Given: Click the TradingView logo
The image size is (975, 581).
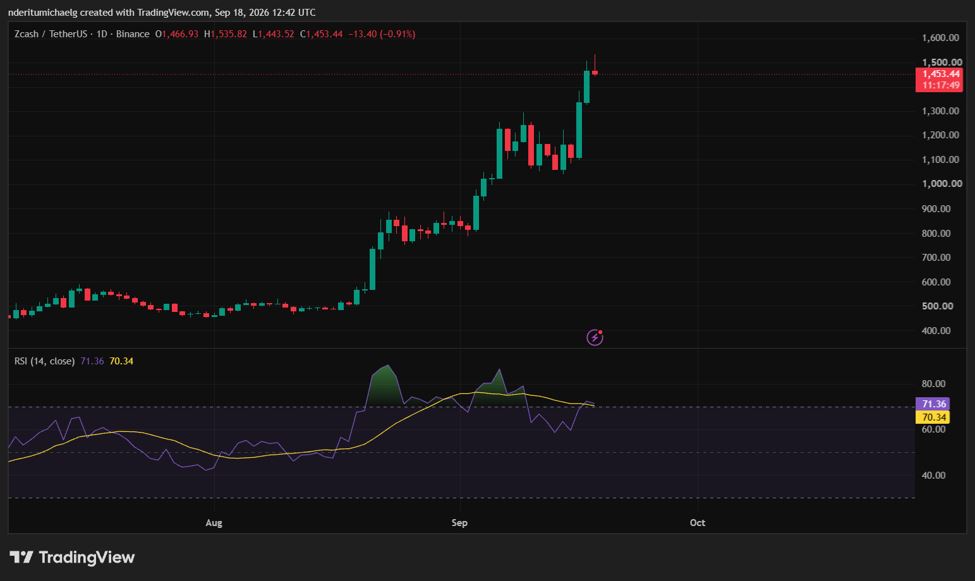Looking at the screenshot, I should pos(72,557).
